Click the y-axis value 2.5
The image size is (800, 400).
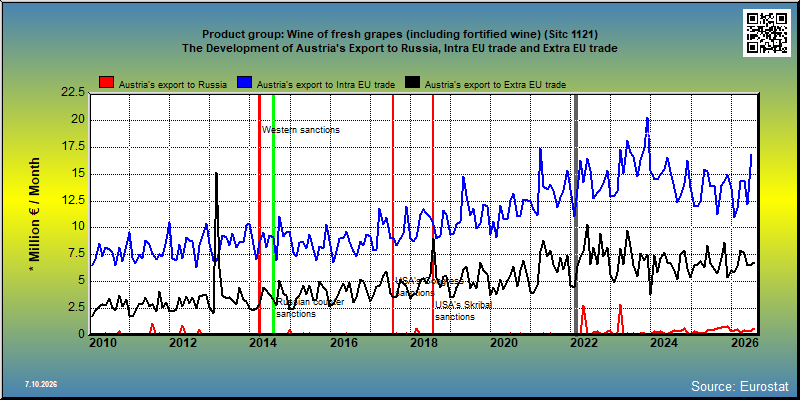point(77,308)
